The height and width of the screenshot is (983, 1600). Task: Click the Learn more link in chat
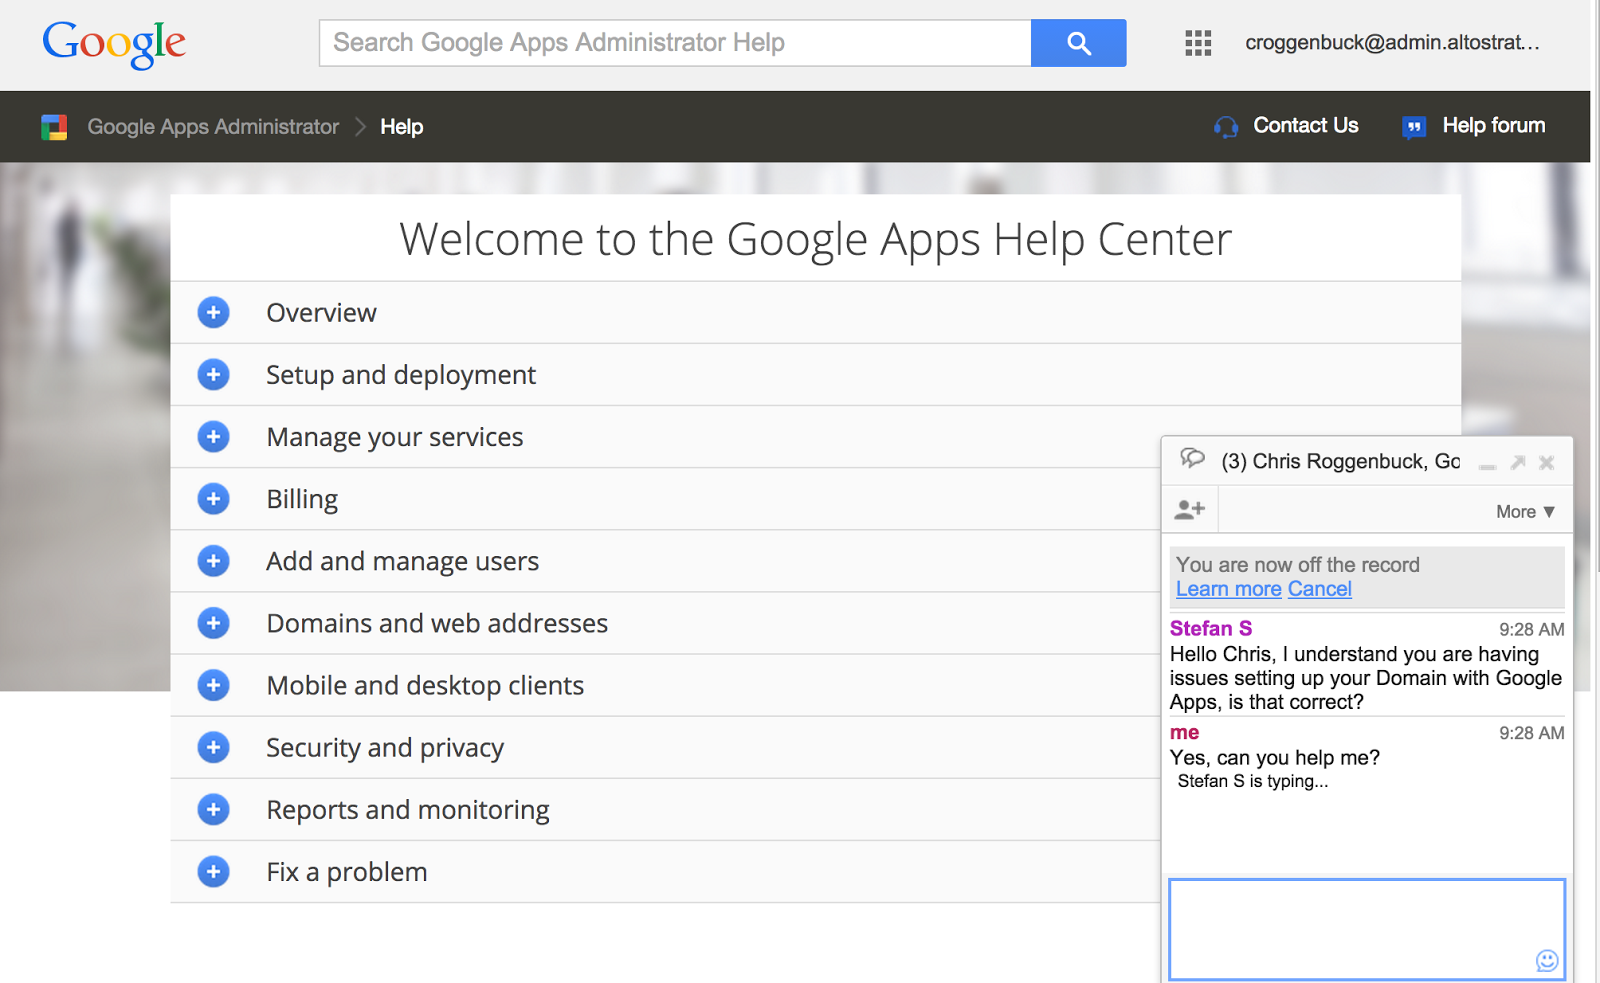pyautogui.click(x=1228, y=589)
